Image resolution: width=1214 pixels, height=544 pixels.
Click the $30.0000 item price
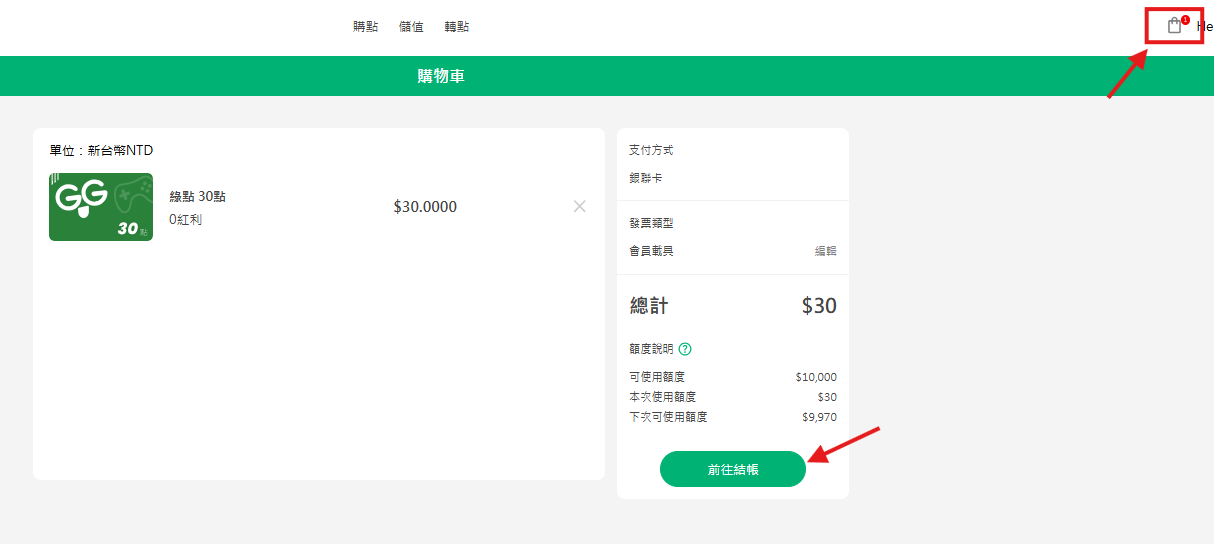click(x=425, y=207)
